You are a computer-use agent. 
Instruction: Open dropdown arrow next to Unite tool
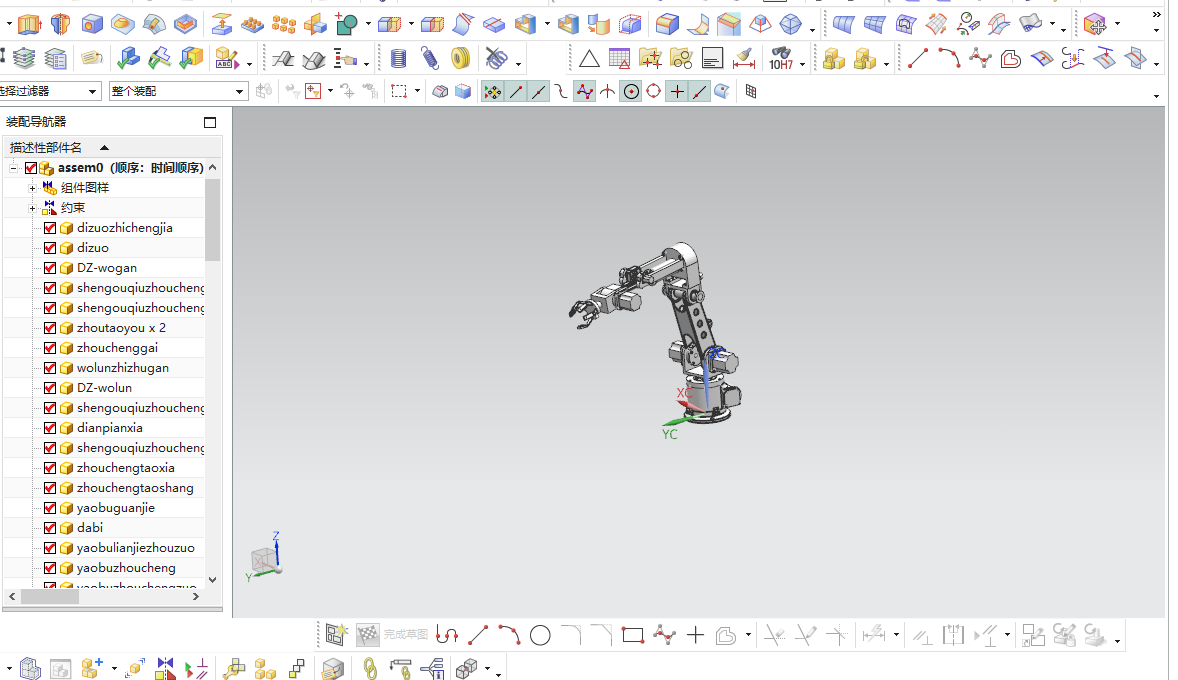coord(367,25)
